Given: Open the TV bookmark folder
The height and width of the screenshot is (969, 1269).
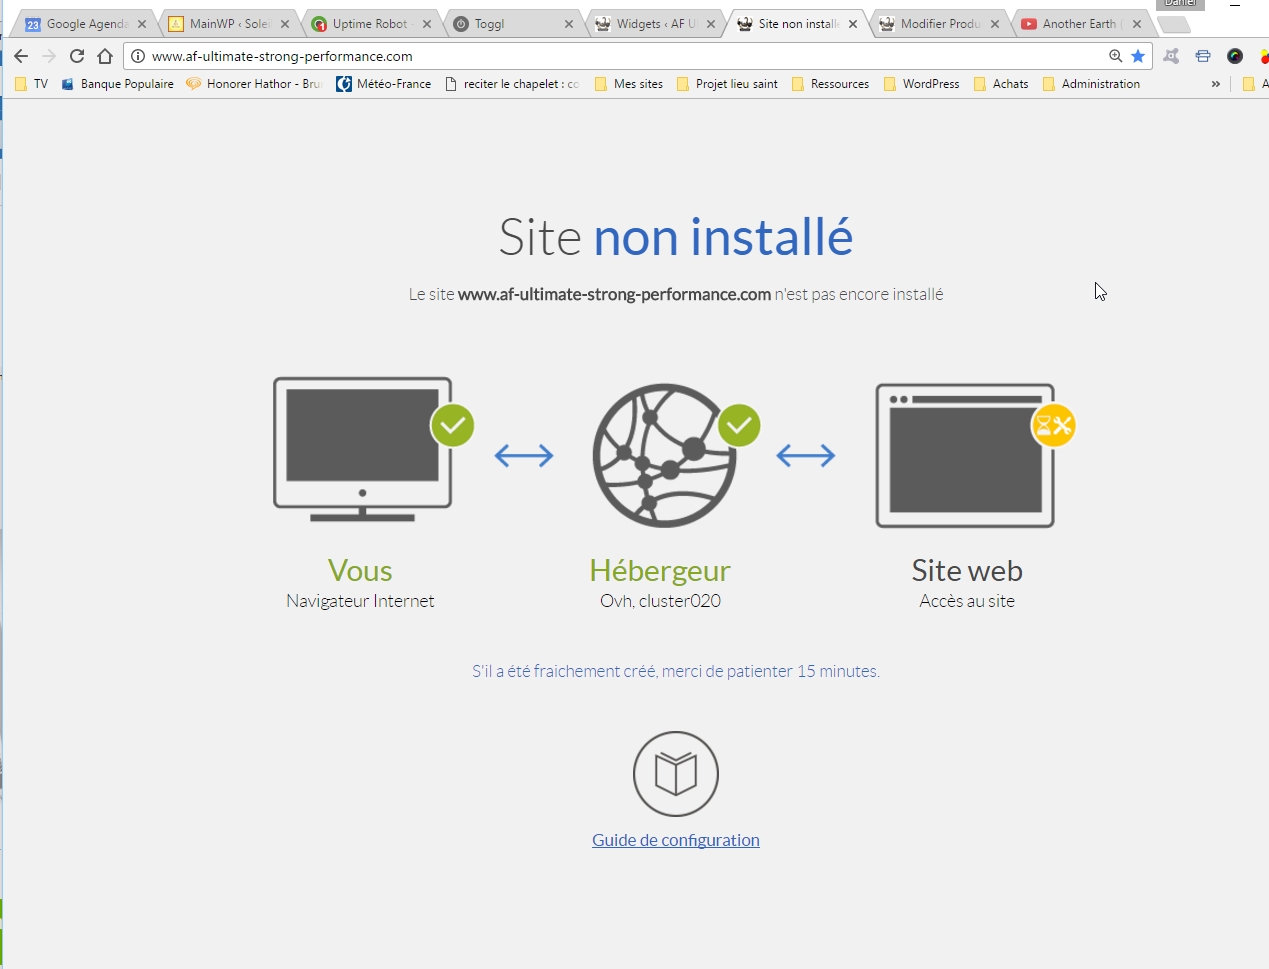Looking at the screenshot, I should click(x=32, y=84).
